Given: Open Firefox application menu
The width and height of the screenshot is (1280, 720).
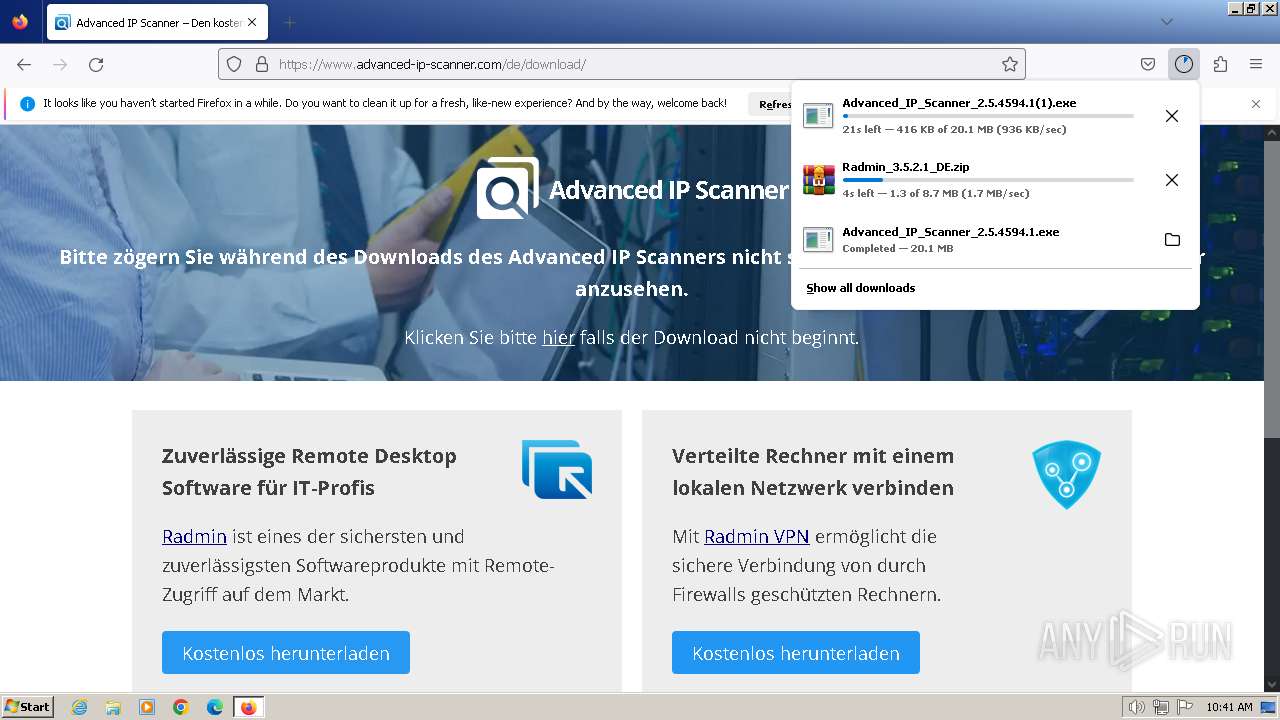Looking at the screenshot, I should click(x=1256, y=64).
